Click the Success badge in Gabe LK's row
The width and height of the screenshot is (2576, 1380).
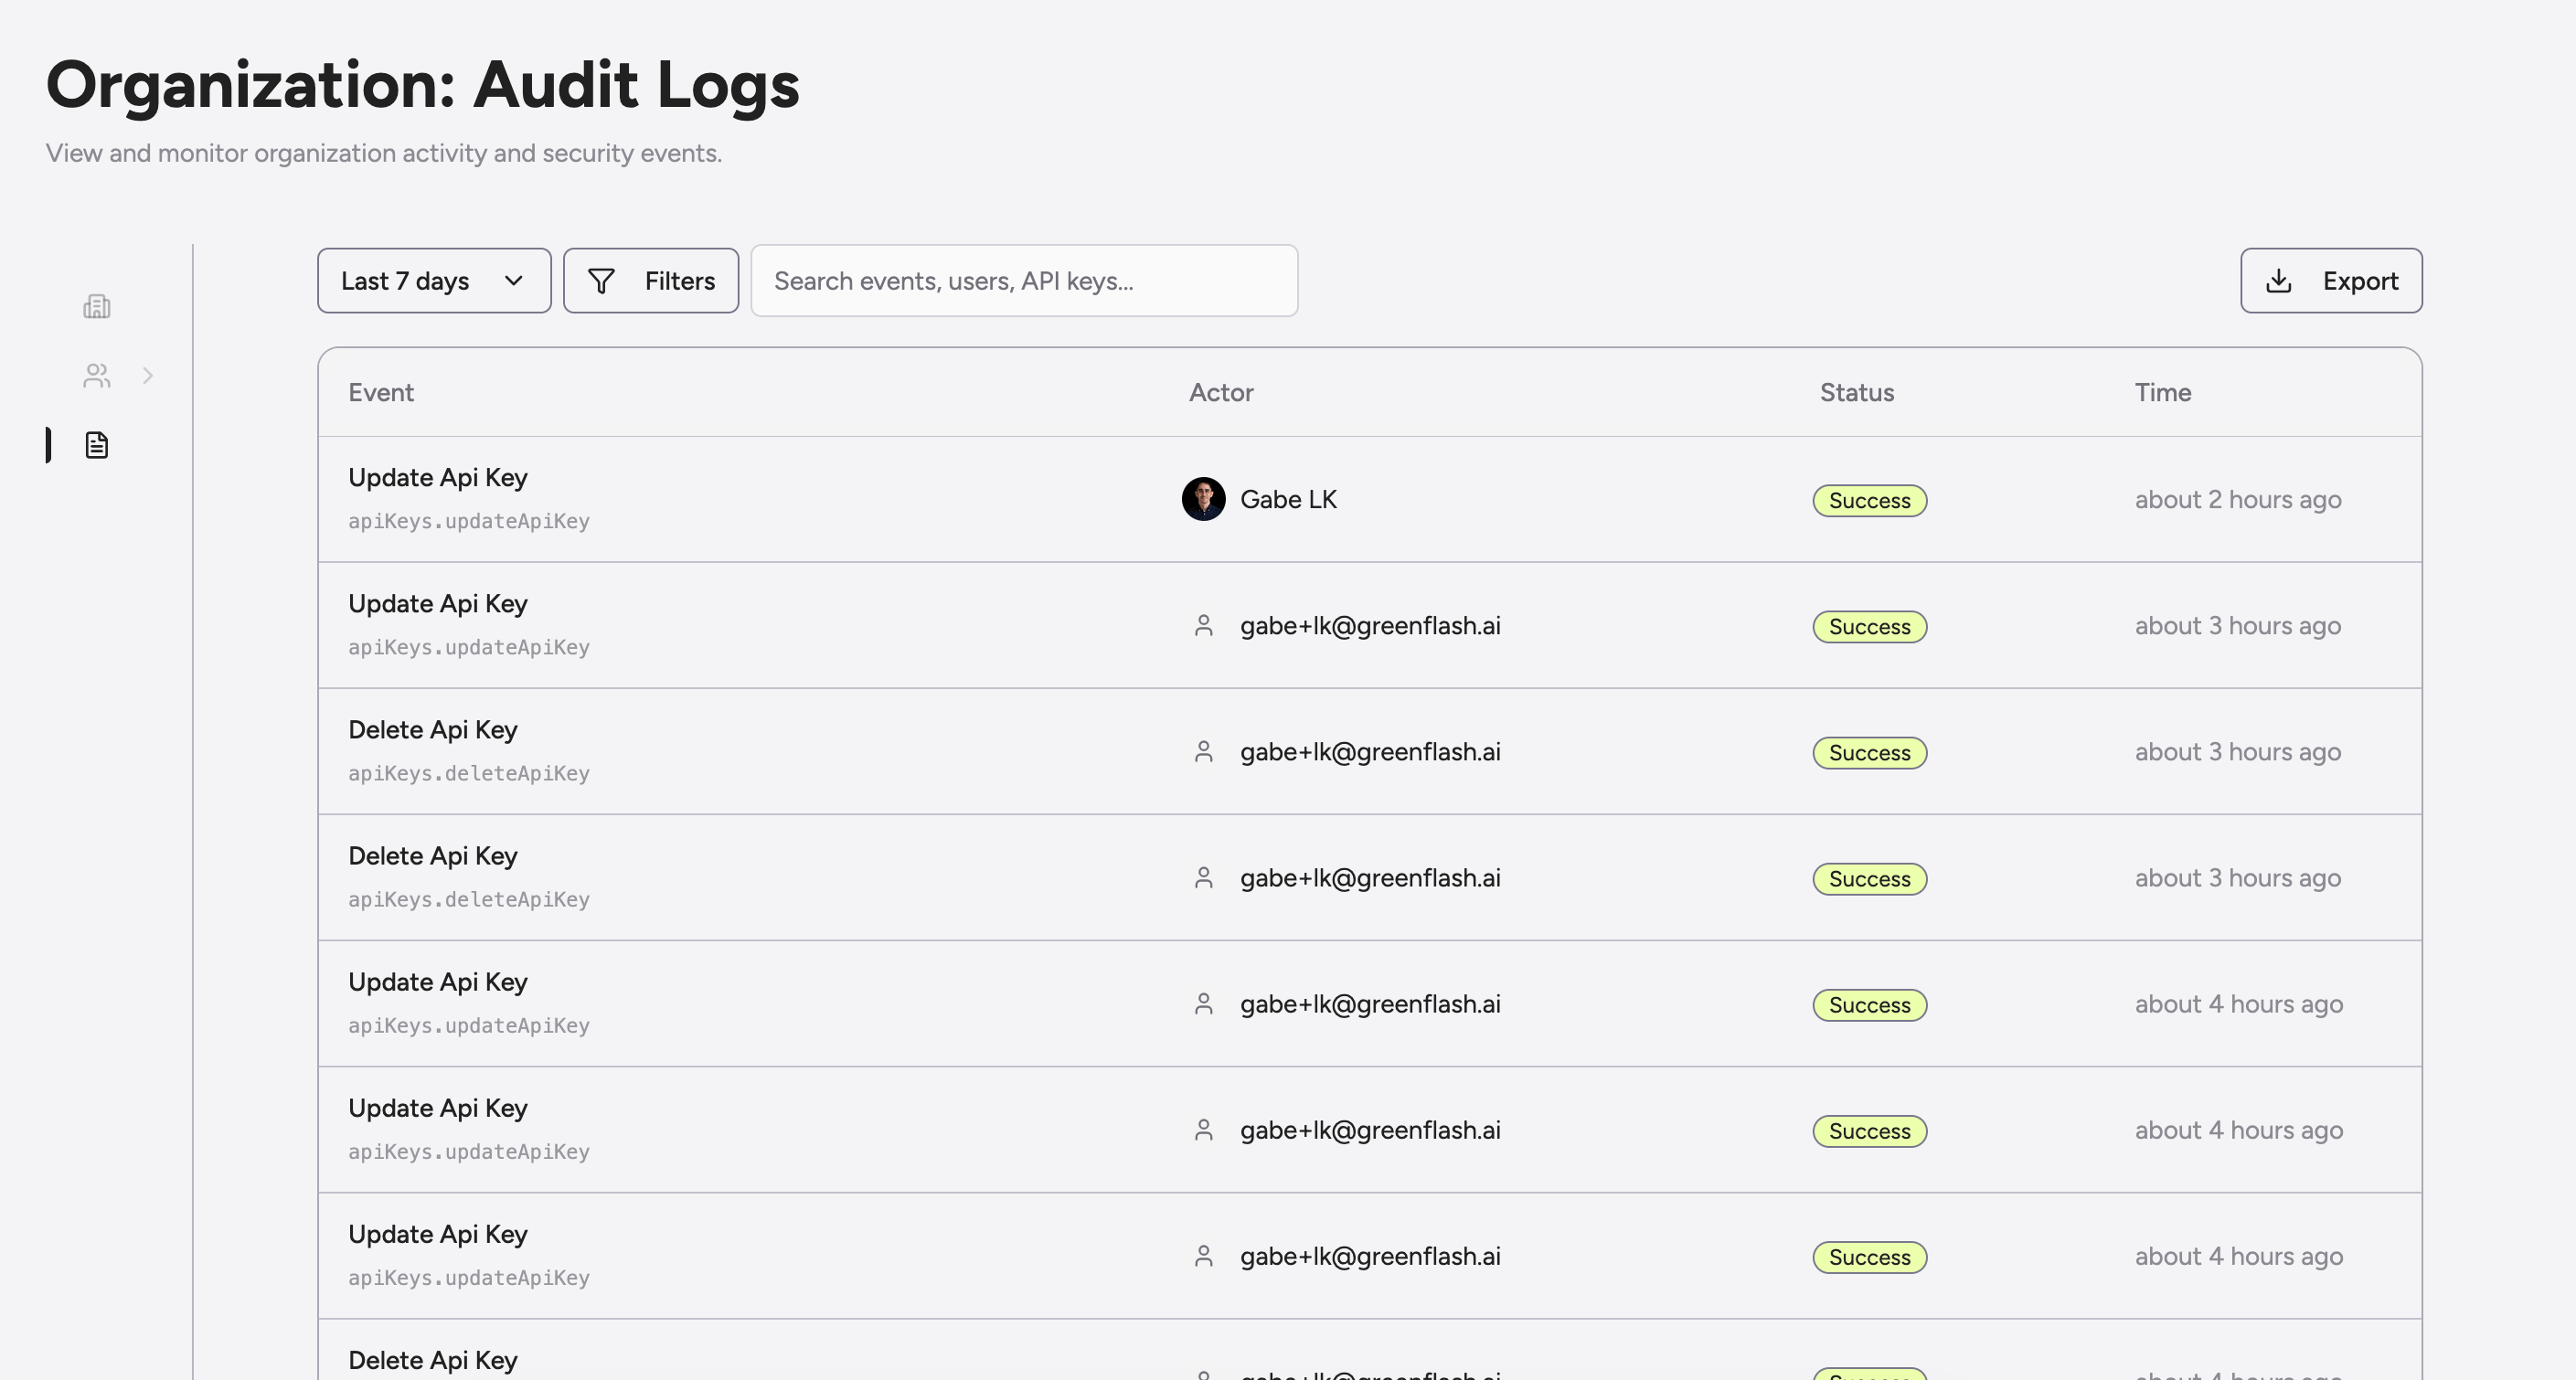point(1870,500)
